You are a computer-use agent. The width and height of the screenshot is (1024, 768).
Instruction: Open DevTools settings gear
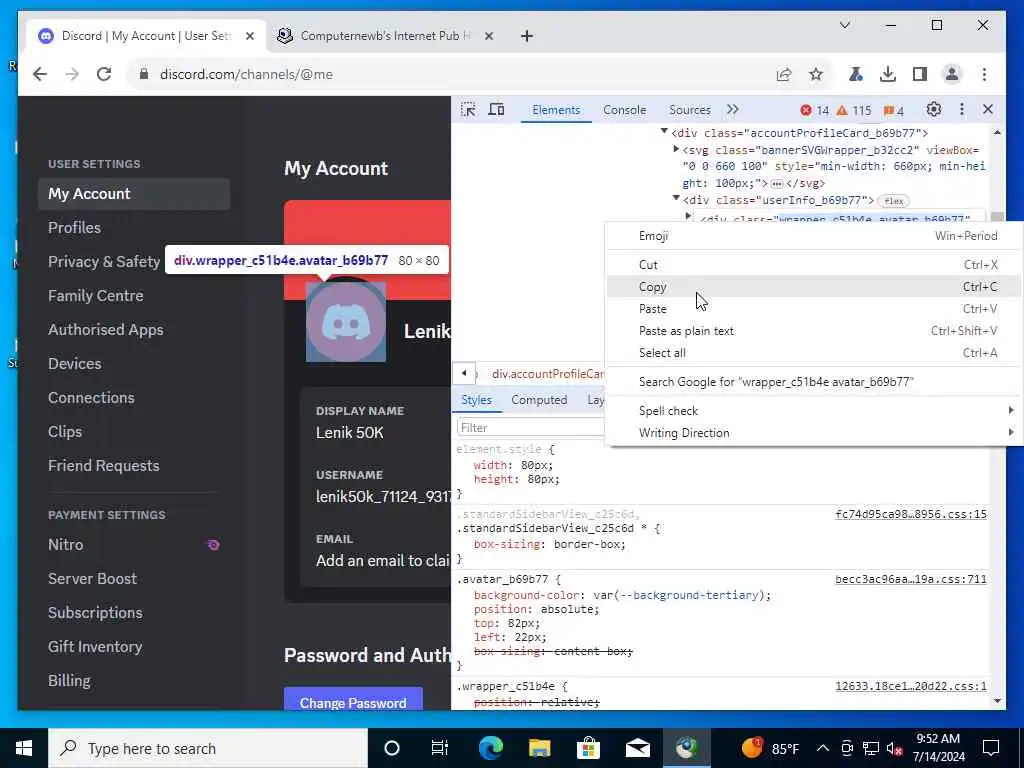(x=934, y=110)
